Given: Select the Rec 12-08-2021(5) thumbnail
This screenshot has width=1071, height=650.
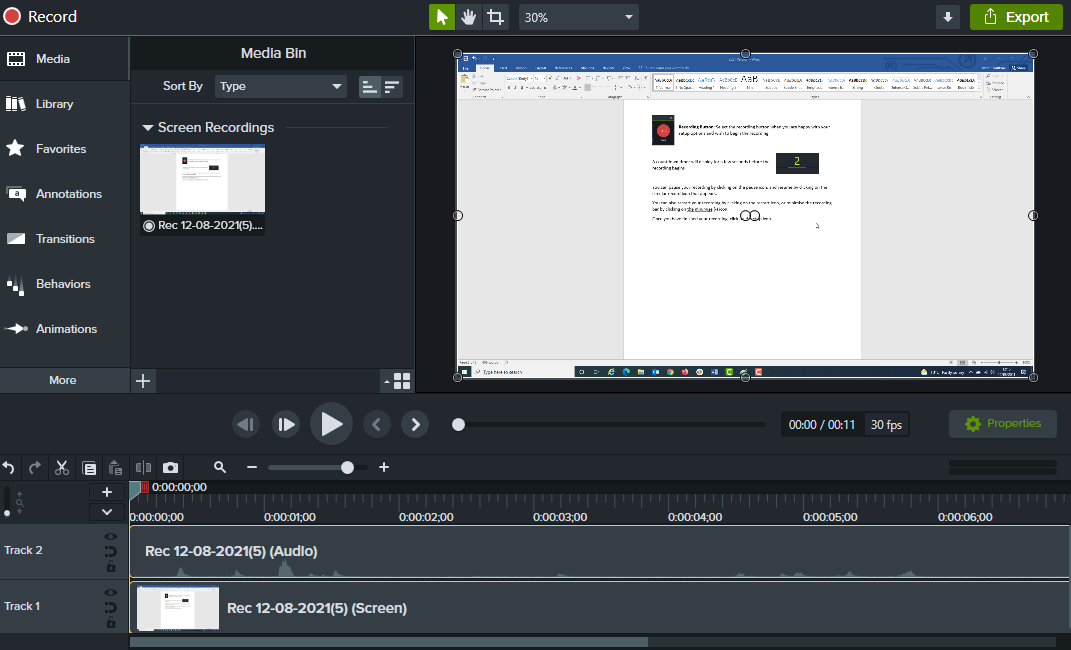Looking at the screenshot, I should 202,180.
